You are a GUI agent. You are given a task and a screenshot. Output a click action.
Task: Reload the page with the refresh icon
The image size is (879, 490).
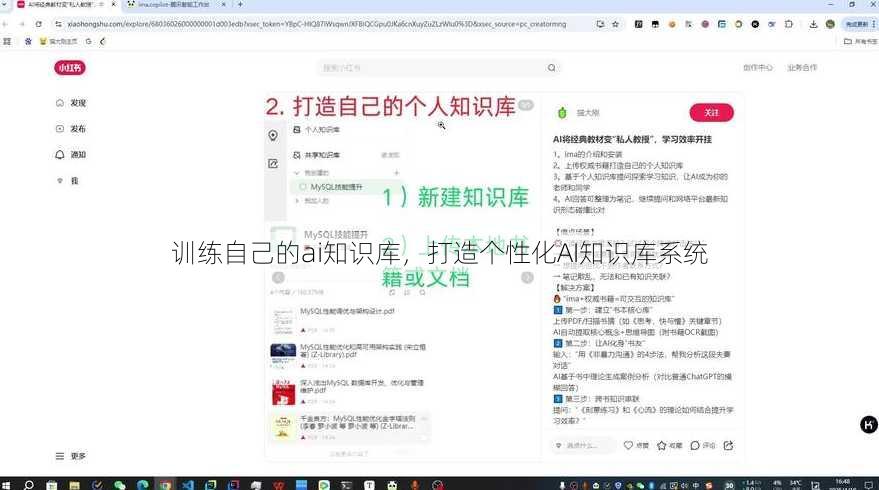[39, 24]
